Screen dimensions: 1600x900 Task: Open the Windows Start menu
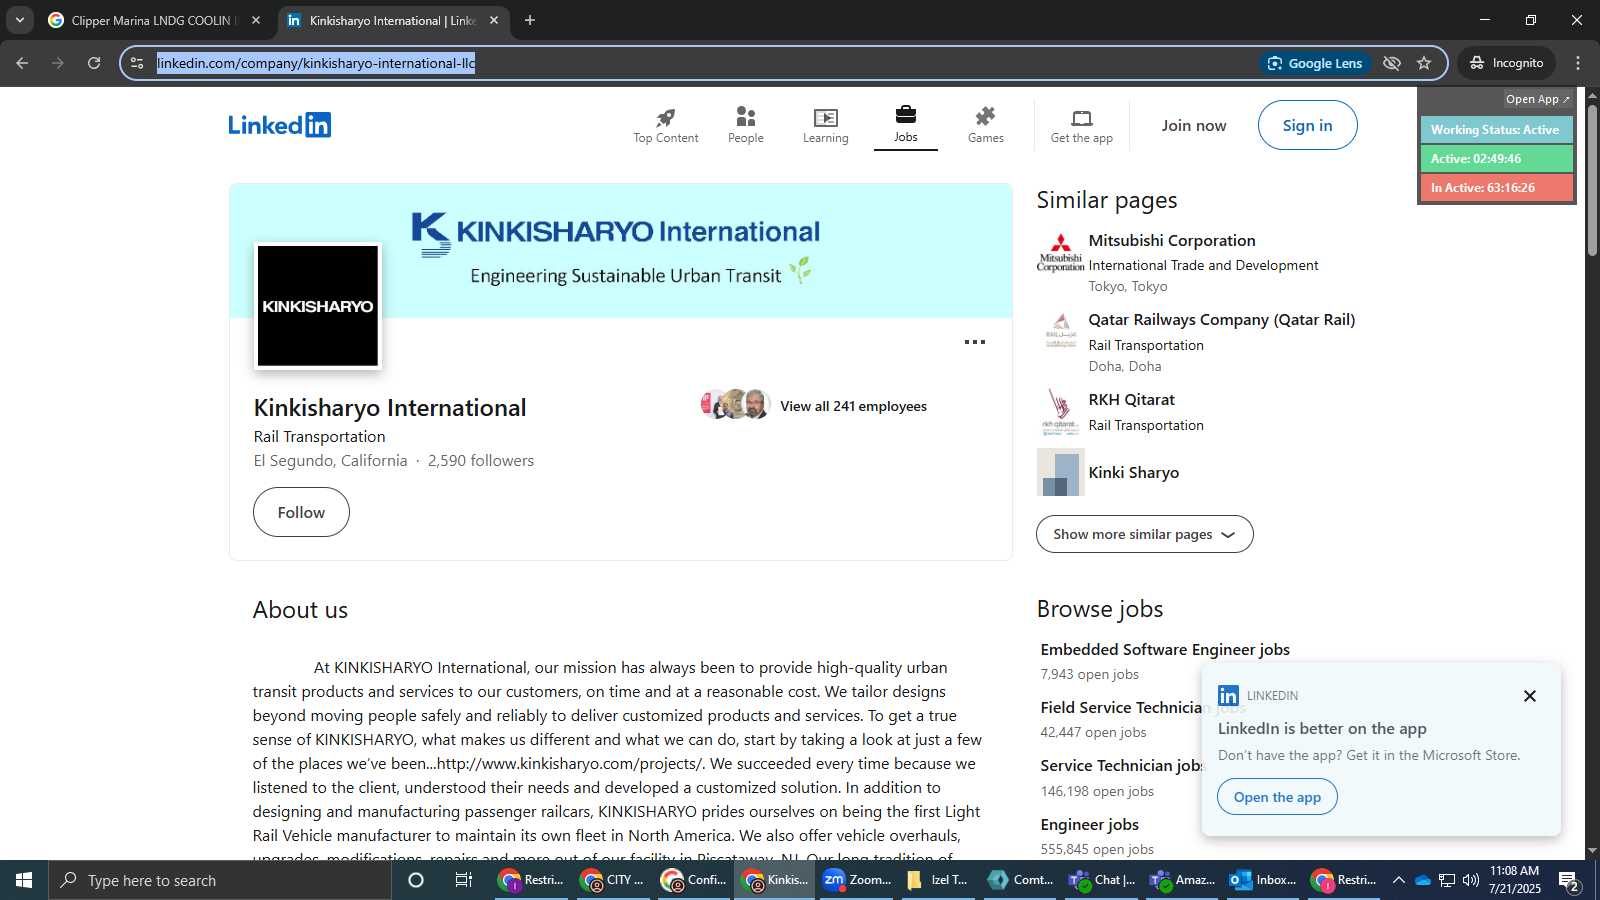(x=24, y=880)
